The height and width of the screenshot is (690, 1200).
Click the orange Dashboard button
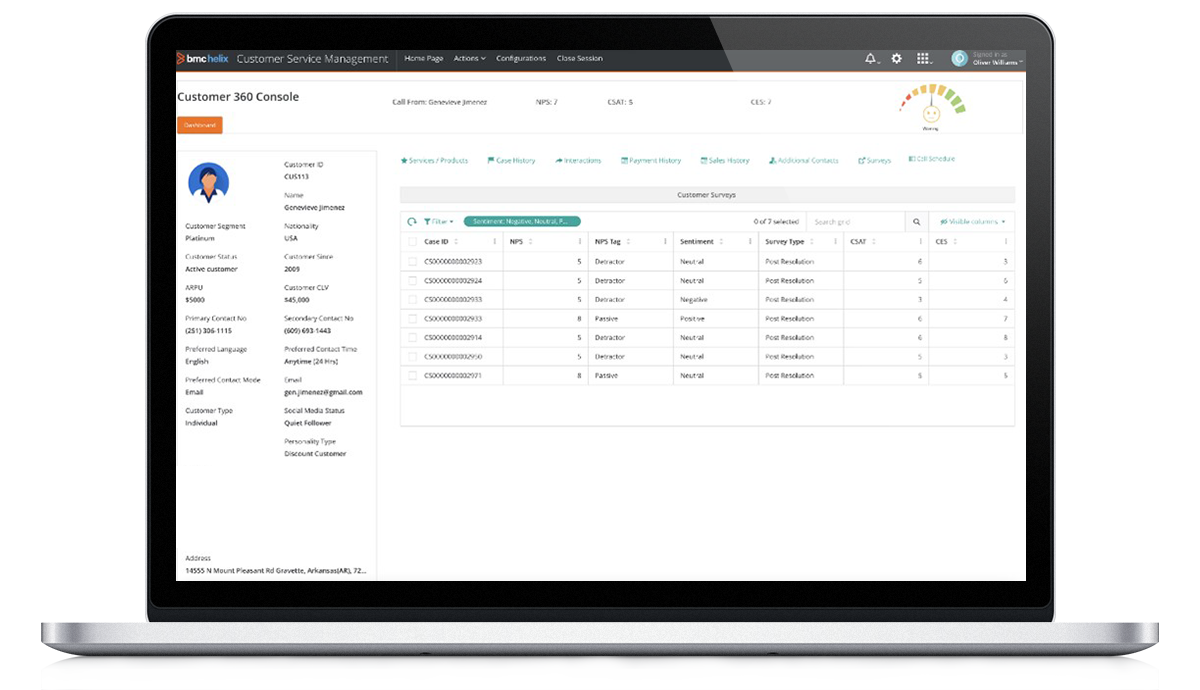pos(200,125)
